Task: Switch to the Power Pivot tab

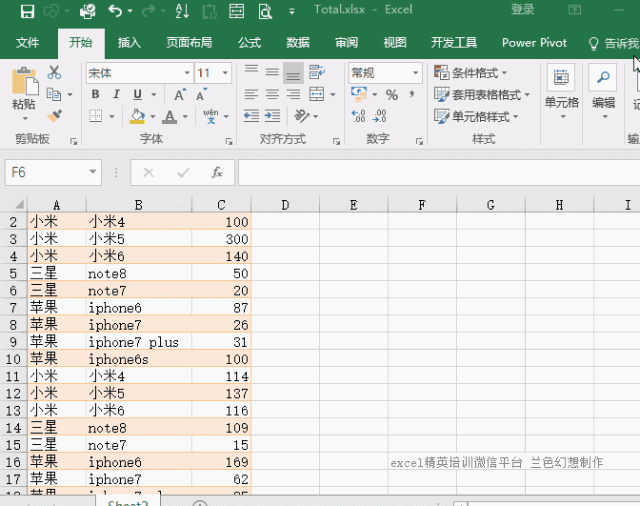Action: click(534, 42)
